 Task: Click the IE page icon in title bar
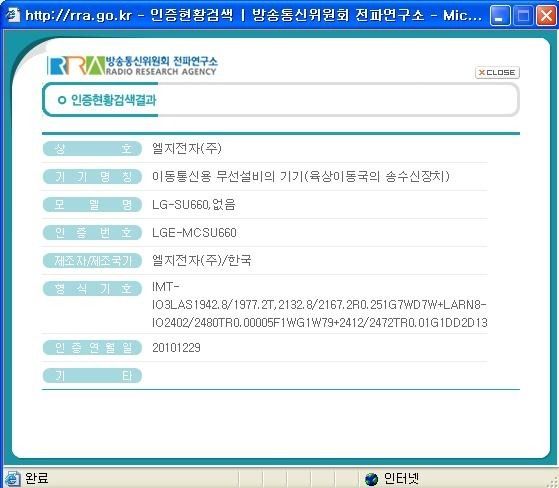click(13, 15)
